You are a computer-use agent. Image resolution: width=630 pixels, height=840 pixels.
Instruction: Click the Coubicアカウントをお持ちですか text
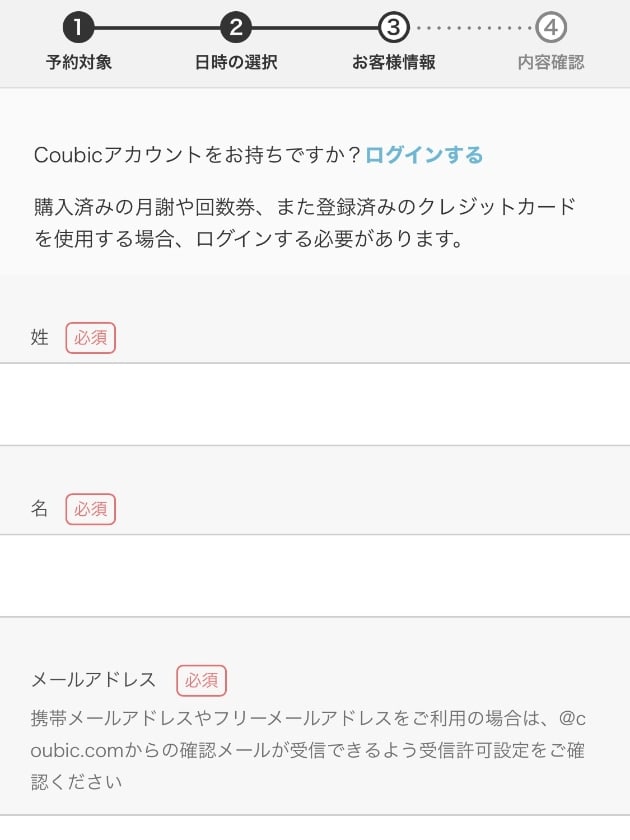197,155
